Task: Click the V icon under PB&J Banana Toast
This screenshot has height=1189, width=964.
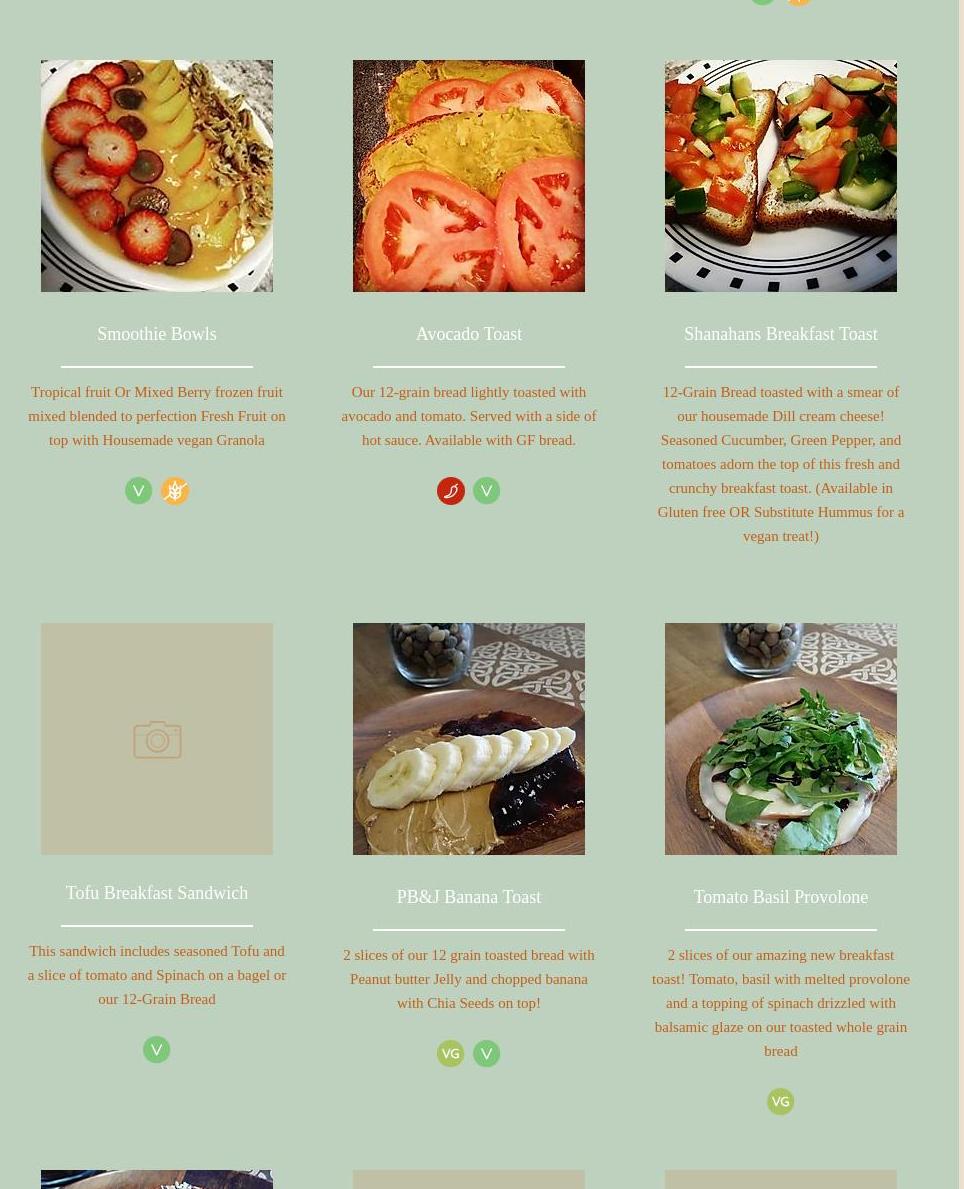Action: coord(486,1053)
